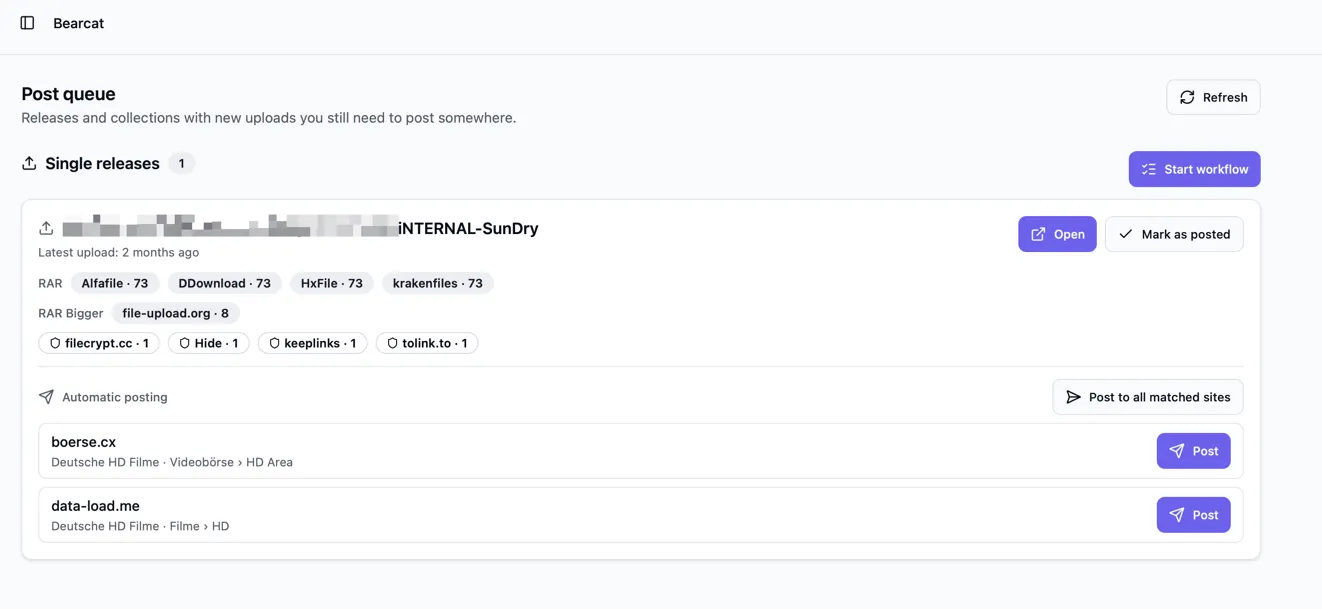The width and height of the screenshot is (1322, 609).
Task: Post release to data-load.me
Action: pos(1193,515)
